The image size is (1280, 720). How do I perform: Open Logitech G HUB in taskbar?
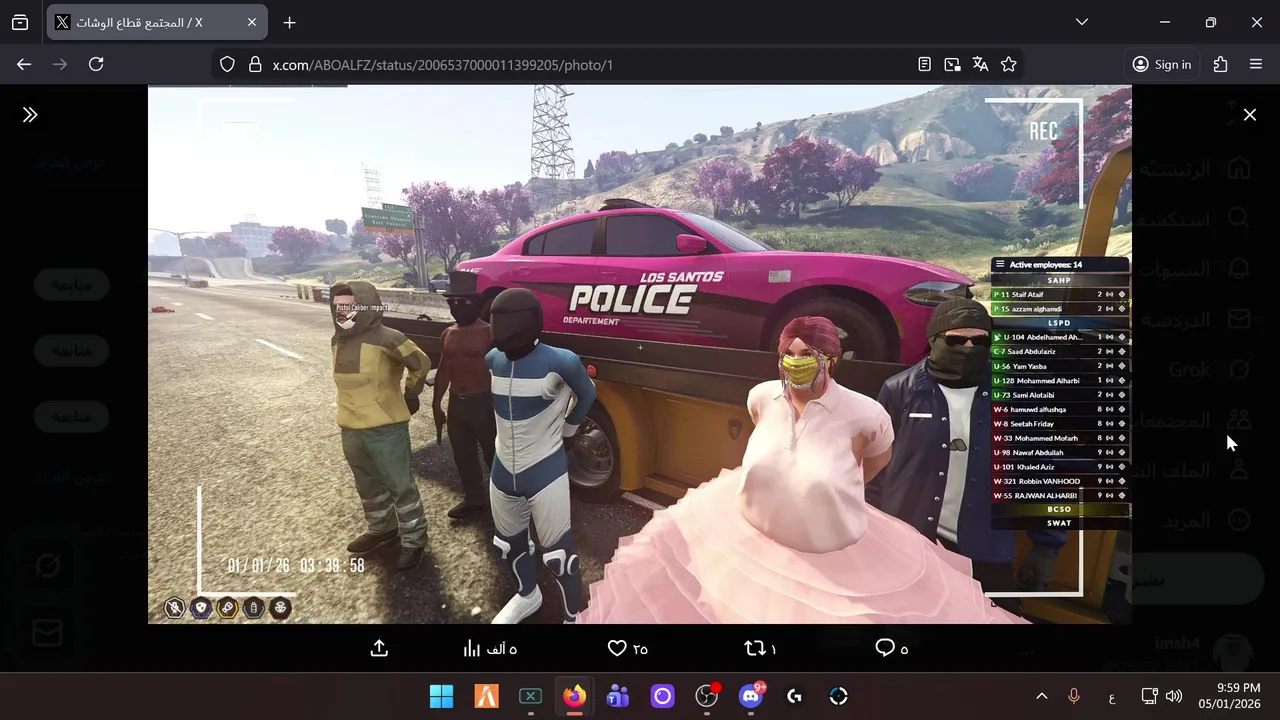(x=794, y=696)
